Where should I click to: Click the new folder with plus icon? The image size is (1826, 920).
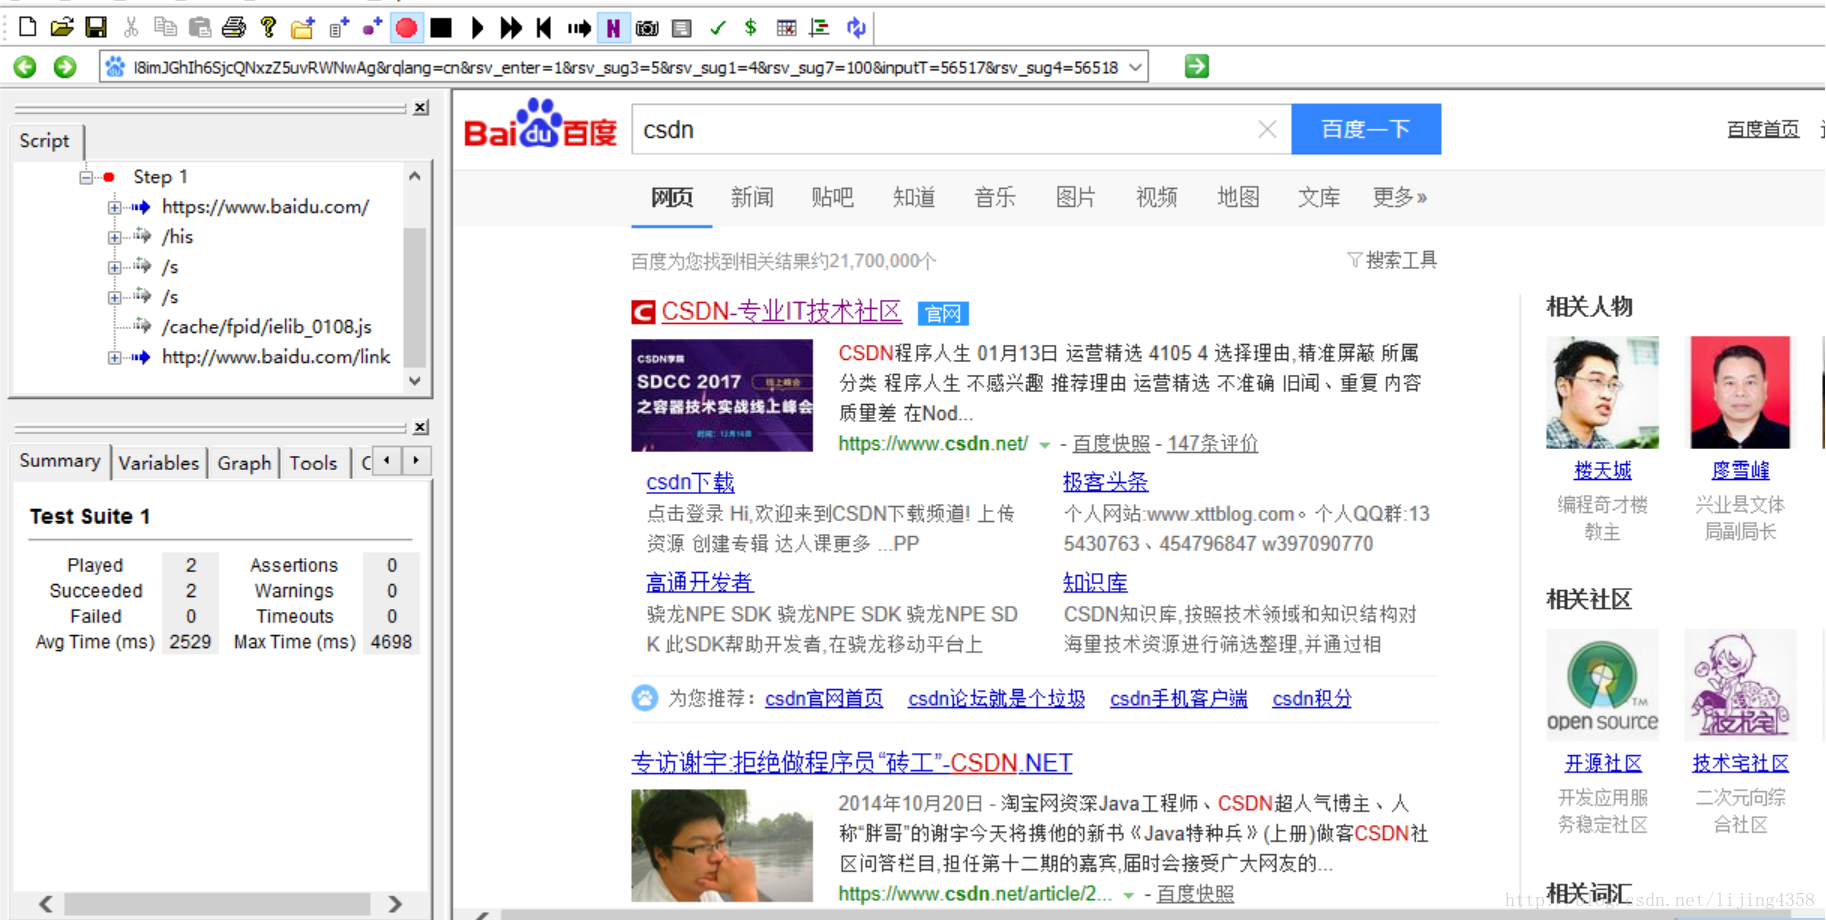(303, 27)
